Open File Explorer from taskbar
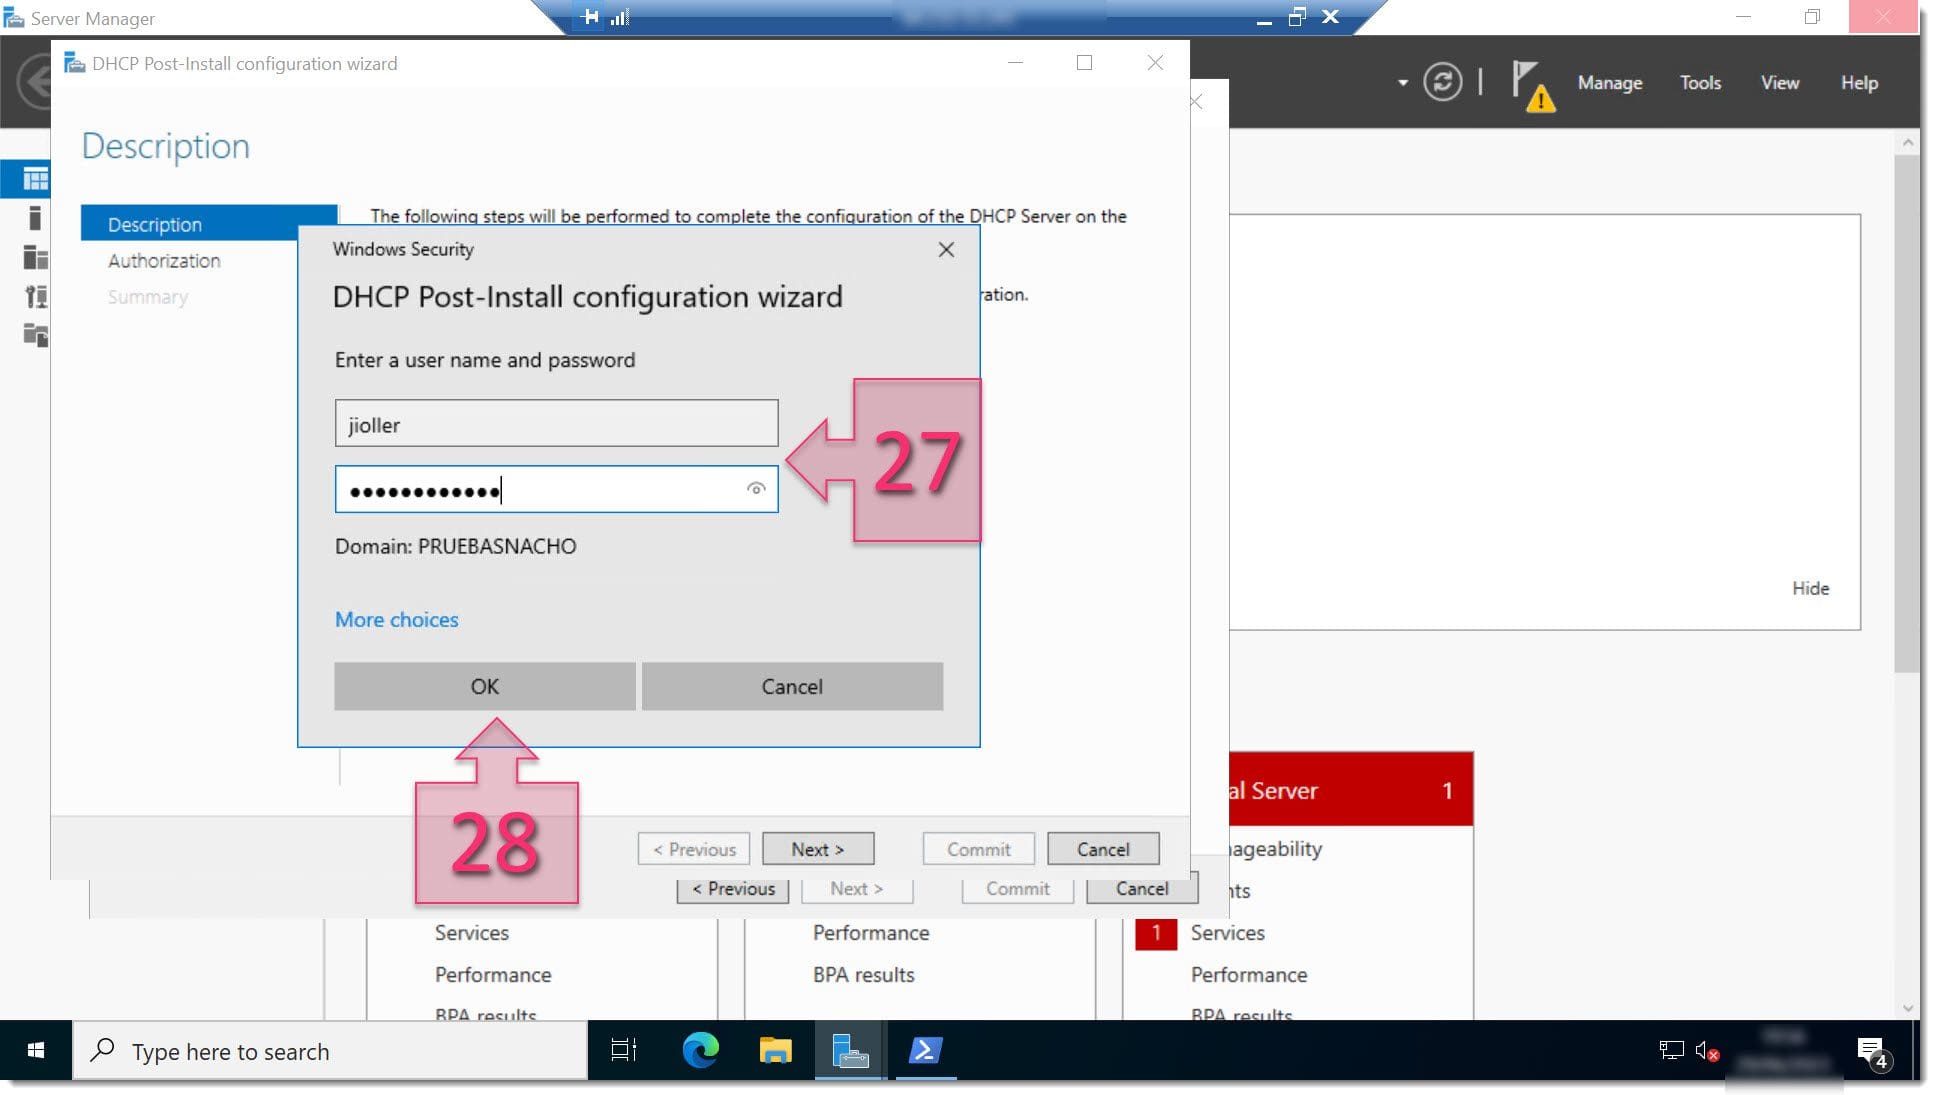1935x1095 pixels. pyautogui.click(x=775, y=1050)
